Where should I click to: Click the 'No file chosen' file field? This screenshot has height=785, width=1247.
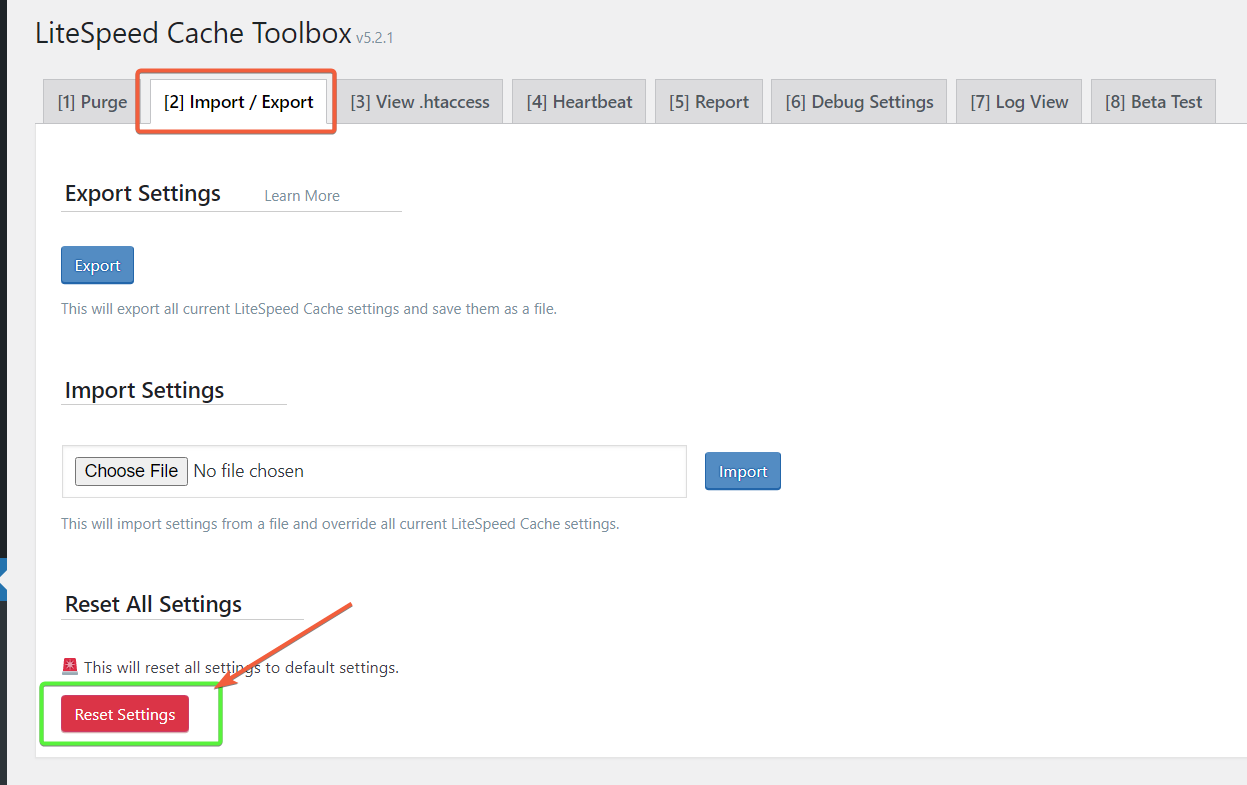(x=249, y=471)
